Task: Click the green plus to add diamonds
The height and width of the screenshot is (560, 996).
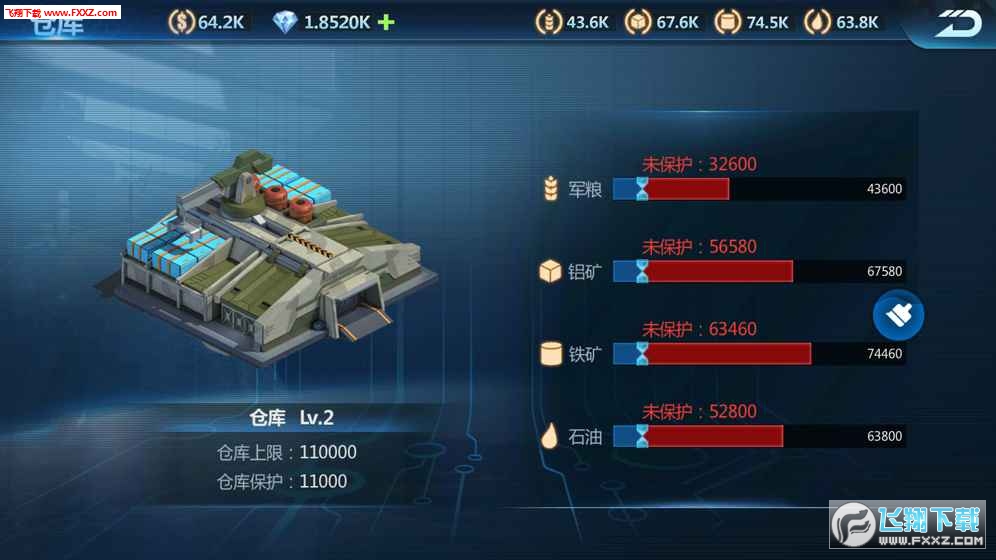Action: click(386, 22)
